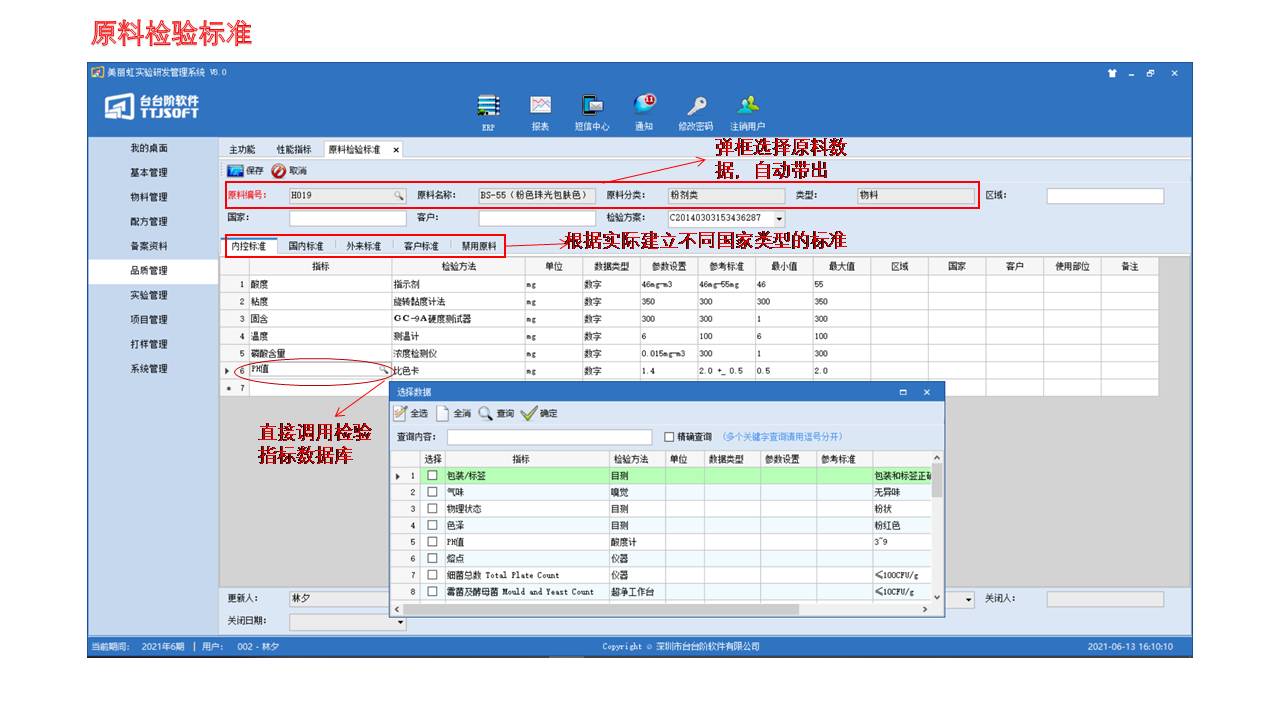Click the 保存 save icon in toolbar

(235, 171)
